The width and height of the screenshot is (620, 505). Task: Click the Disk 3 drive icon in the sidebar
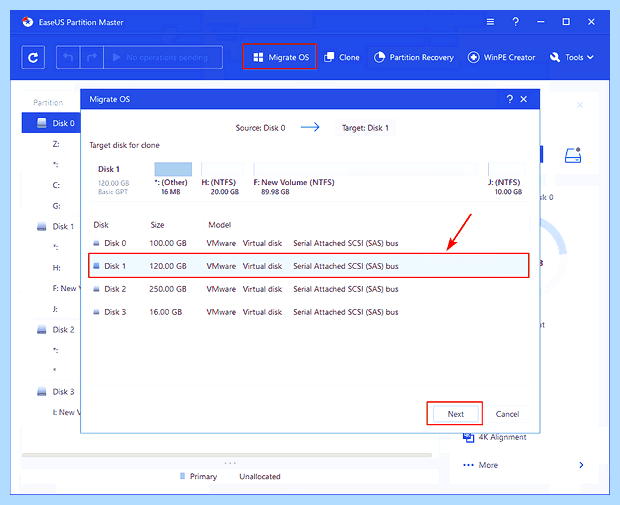pyautogui.click(x=42, y=392)
